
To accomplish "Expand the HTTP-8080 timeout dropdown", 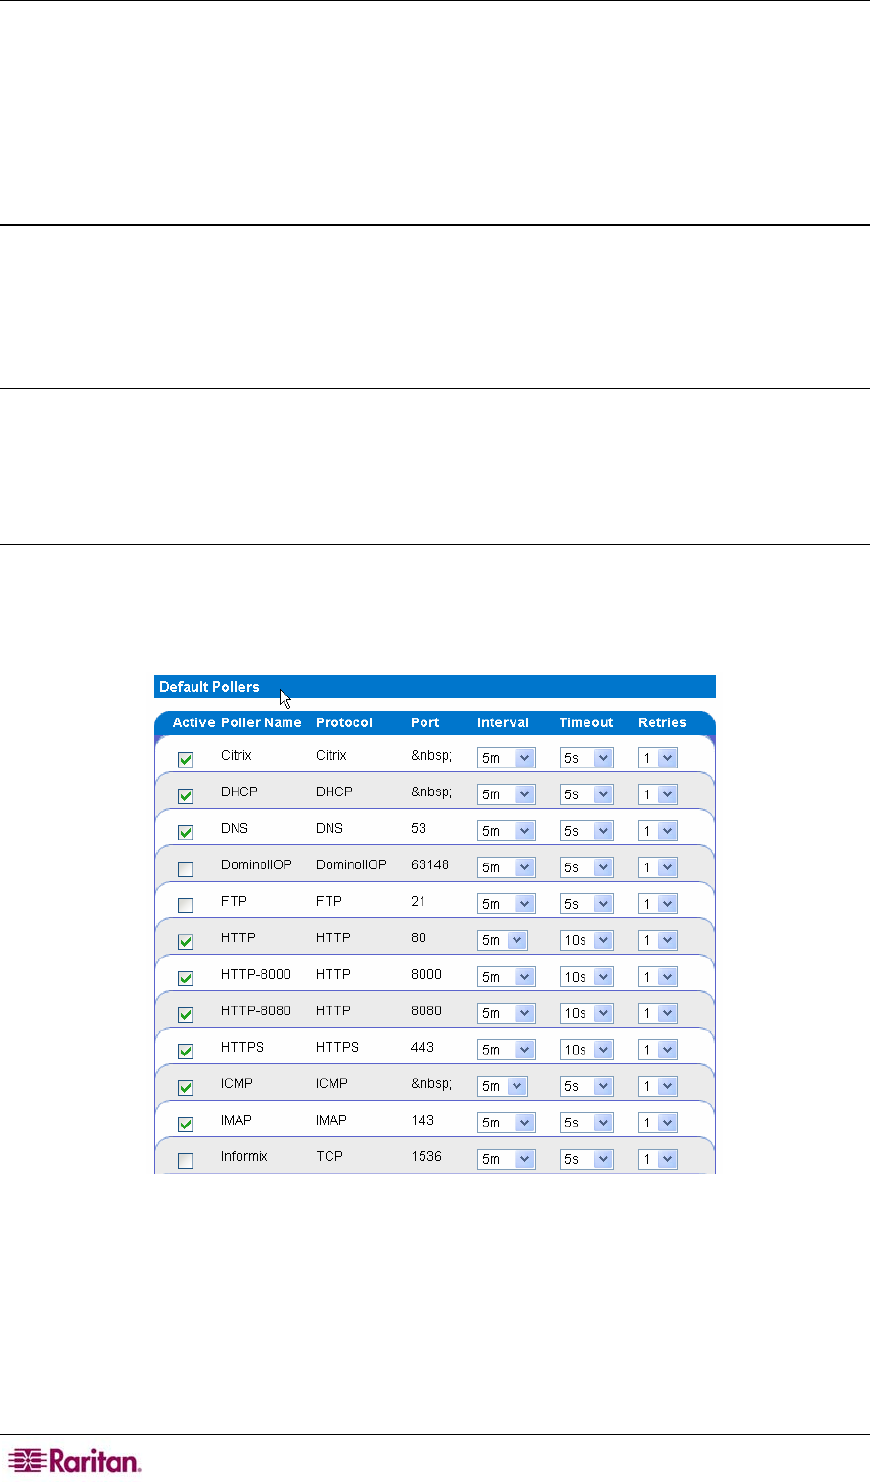I will [x=586, y=1013].
